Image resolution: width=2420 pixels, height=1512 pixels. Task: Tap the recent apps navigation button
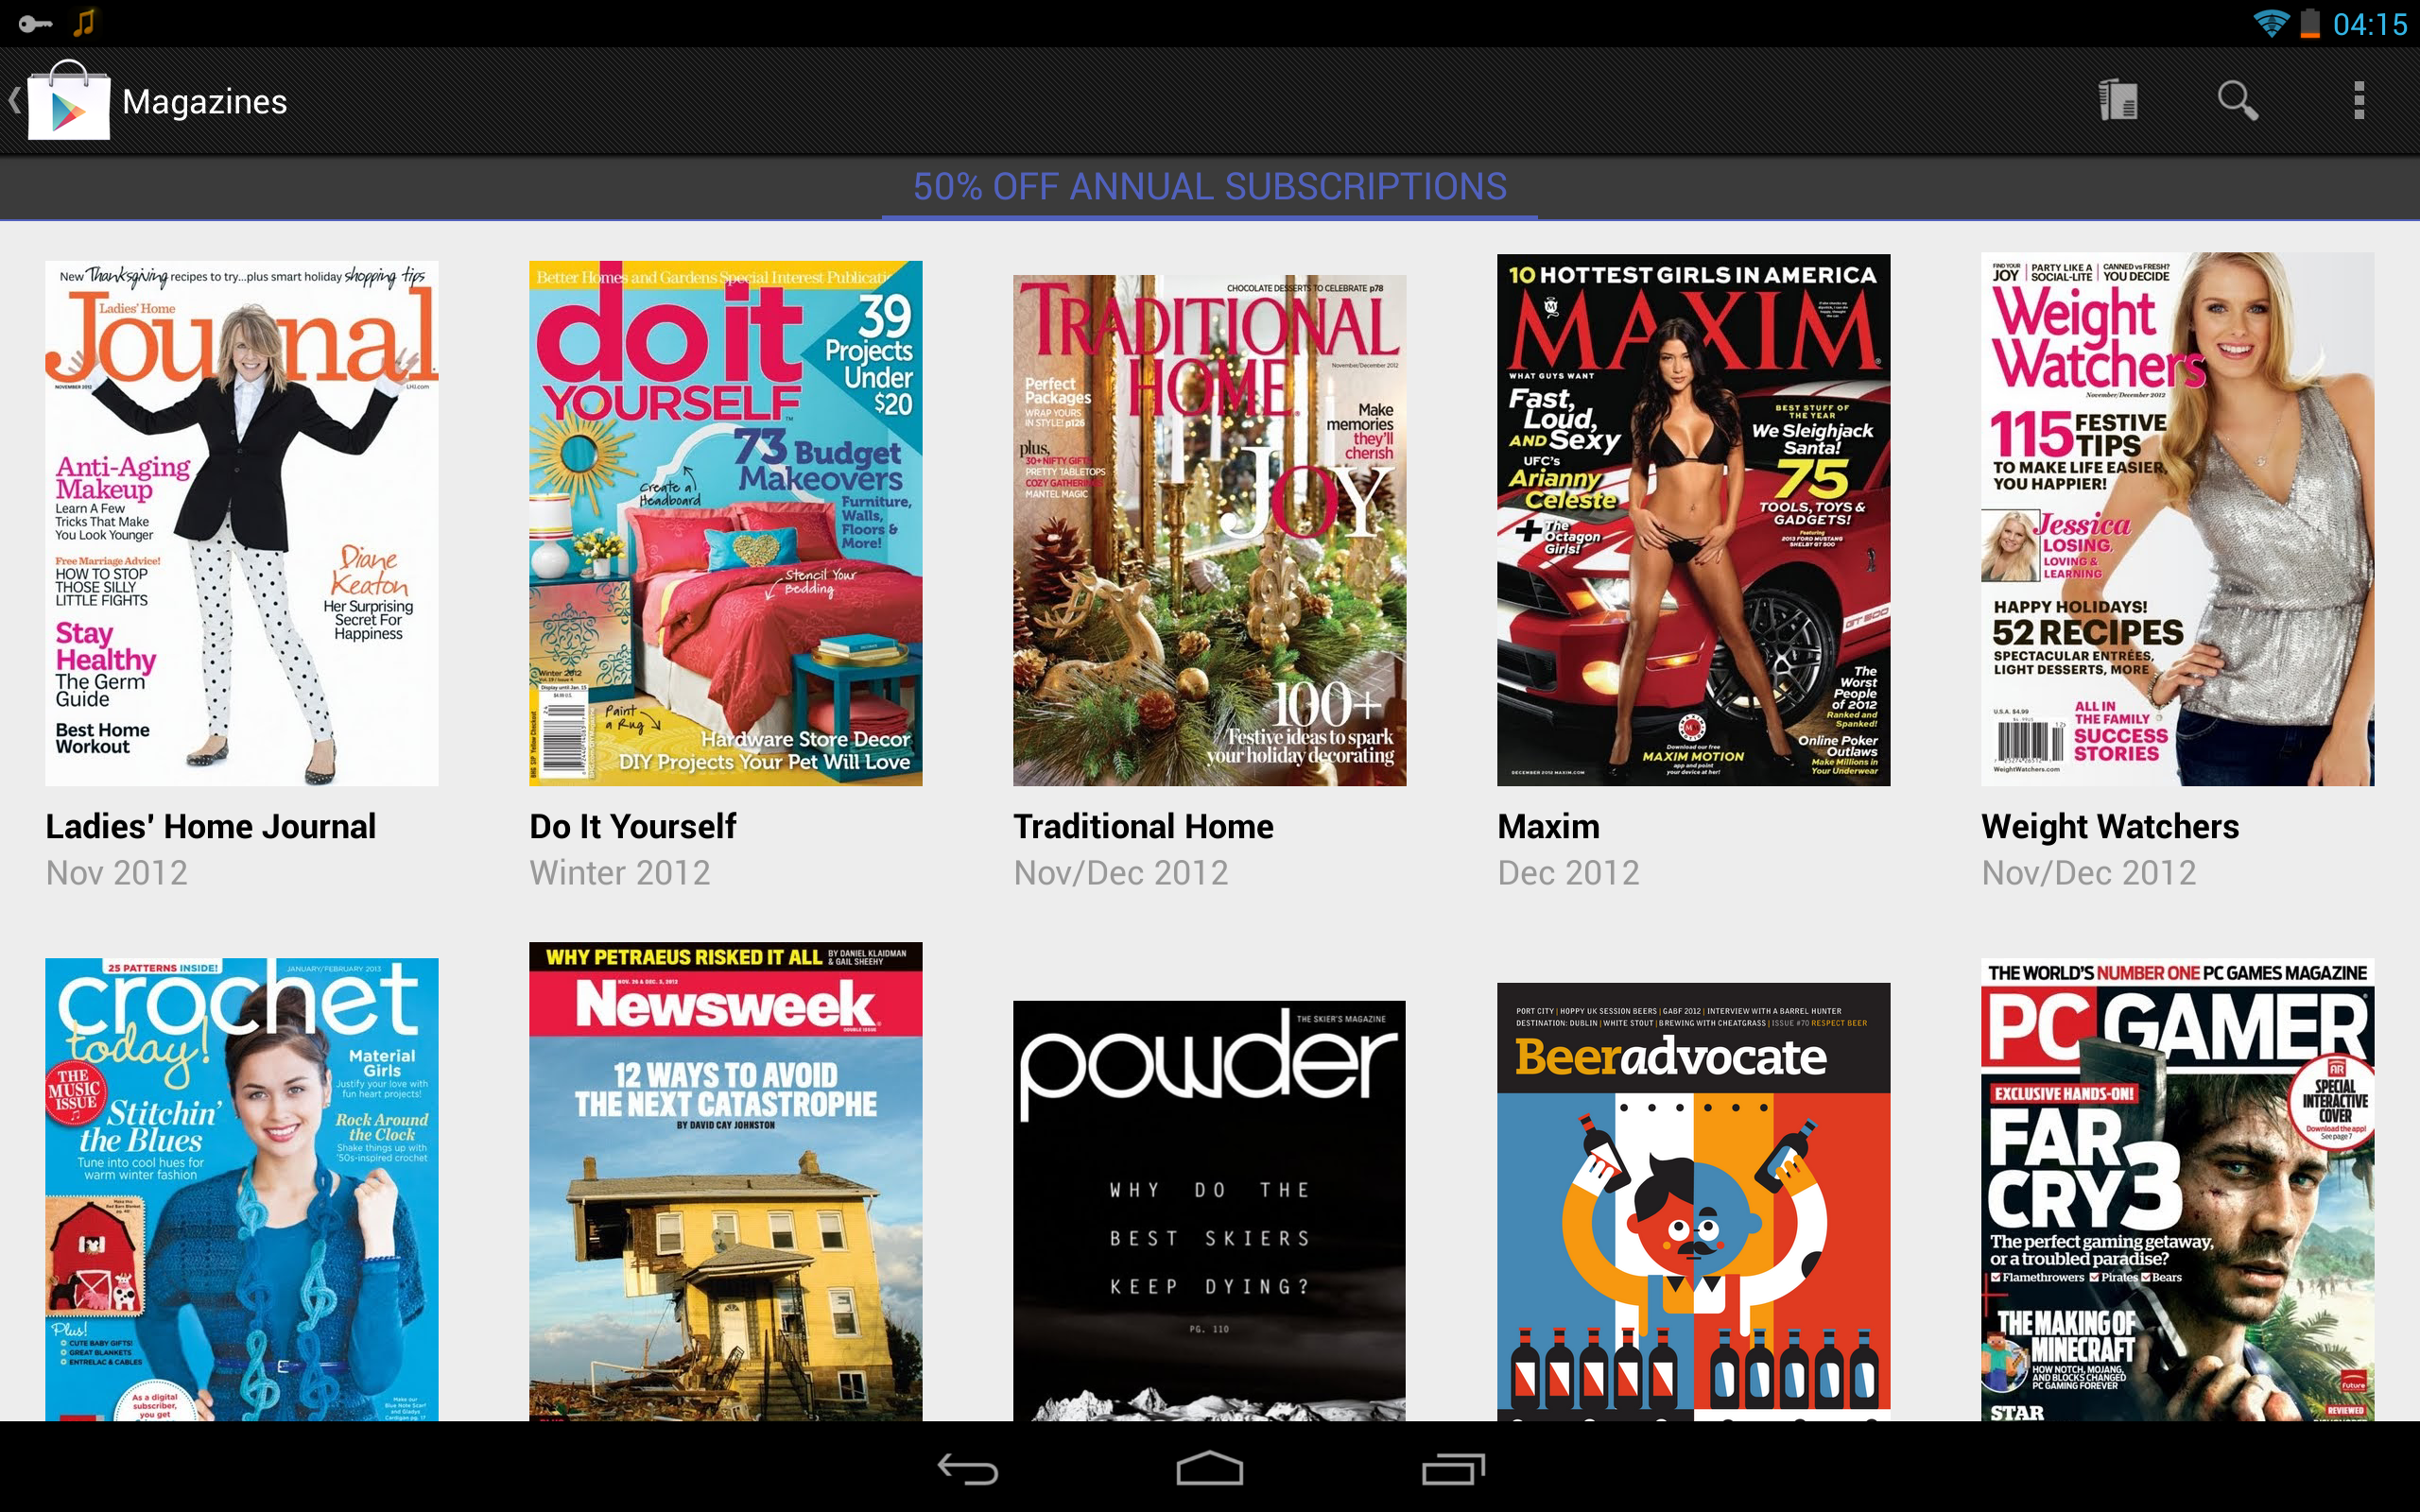1453,1468
